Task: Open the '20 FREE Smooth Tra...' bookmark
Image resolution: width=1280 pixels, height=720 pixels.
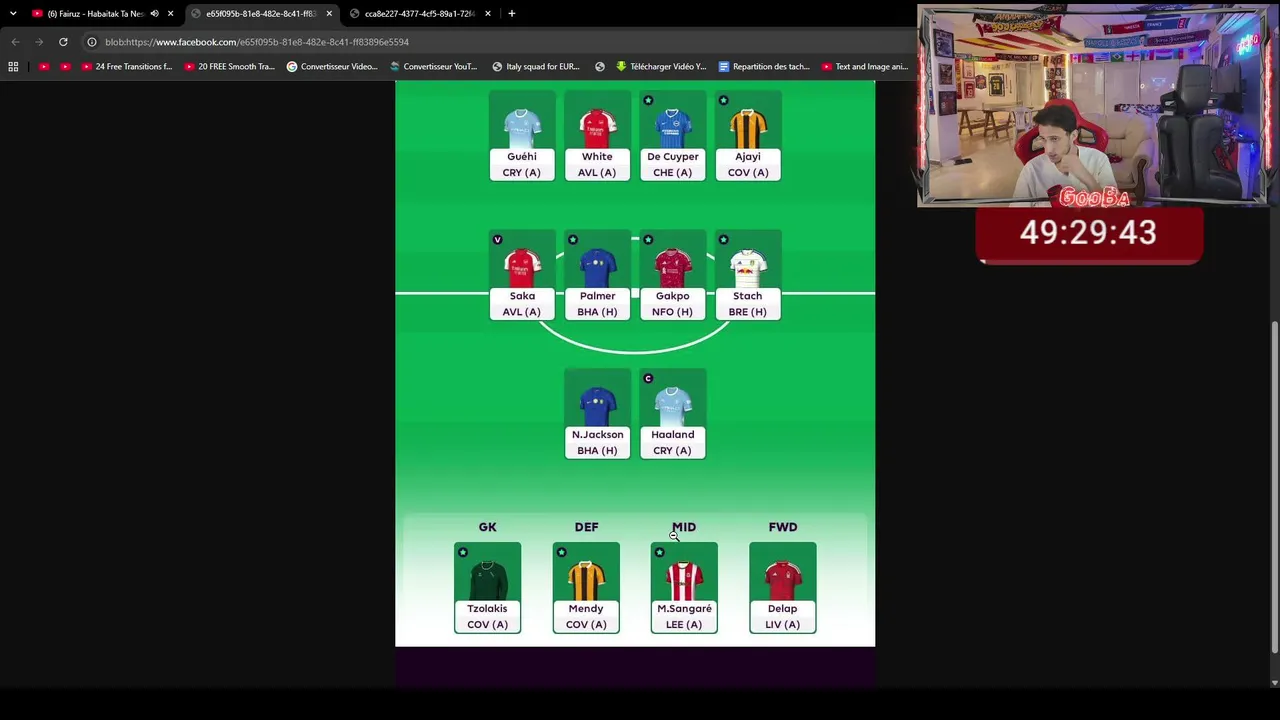Action: point(229,67)
